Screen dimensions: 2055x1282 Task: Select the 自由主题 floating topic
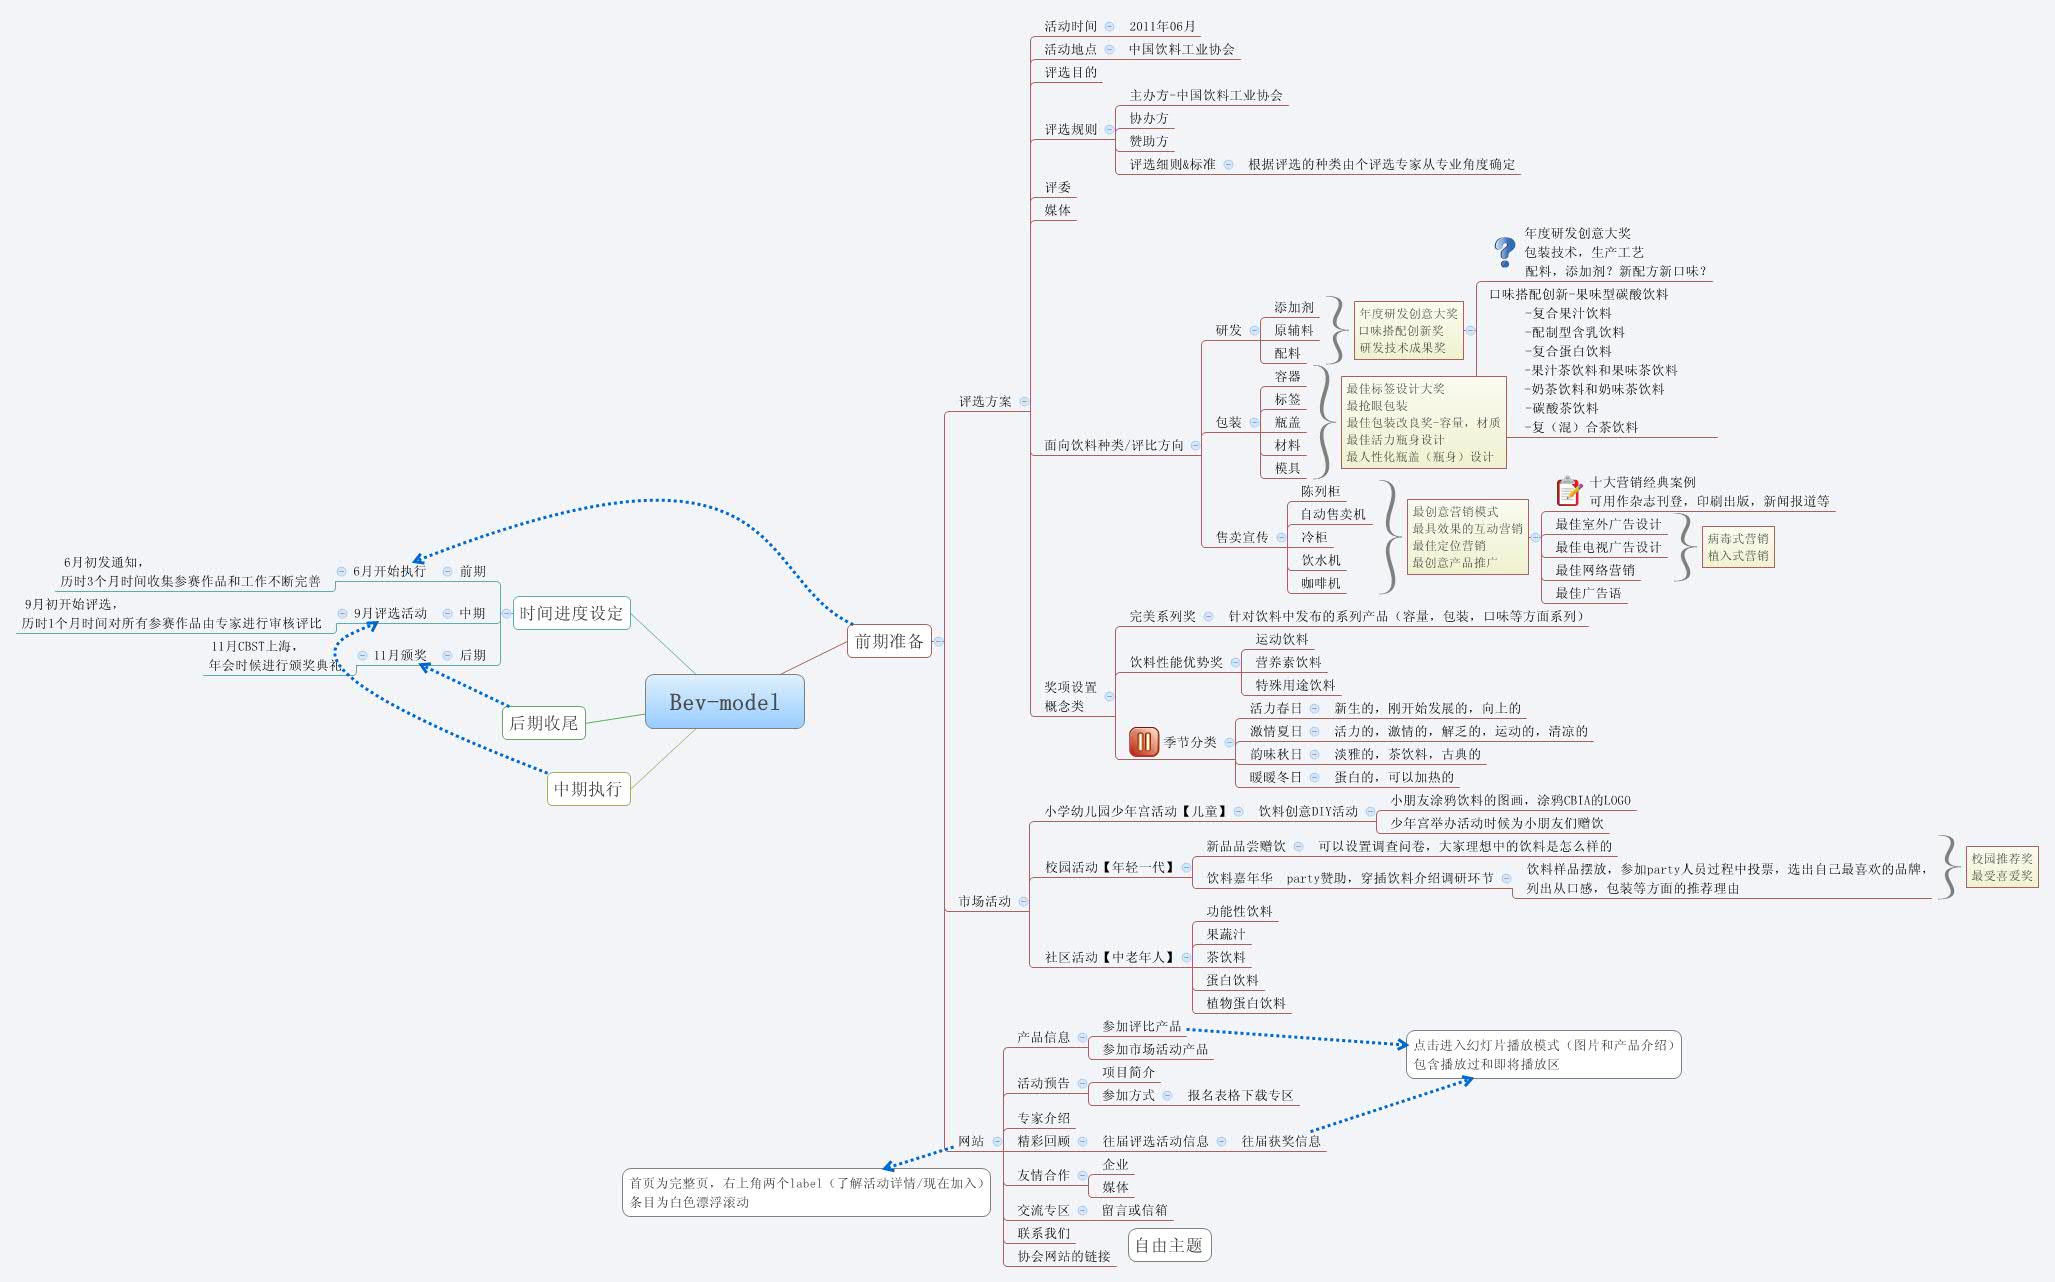1168,1245
